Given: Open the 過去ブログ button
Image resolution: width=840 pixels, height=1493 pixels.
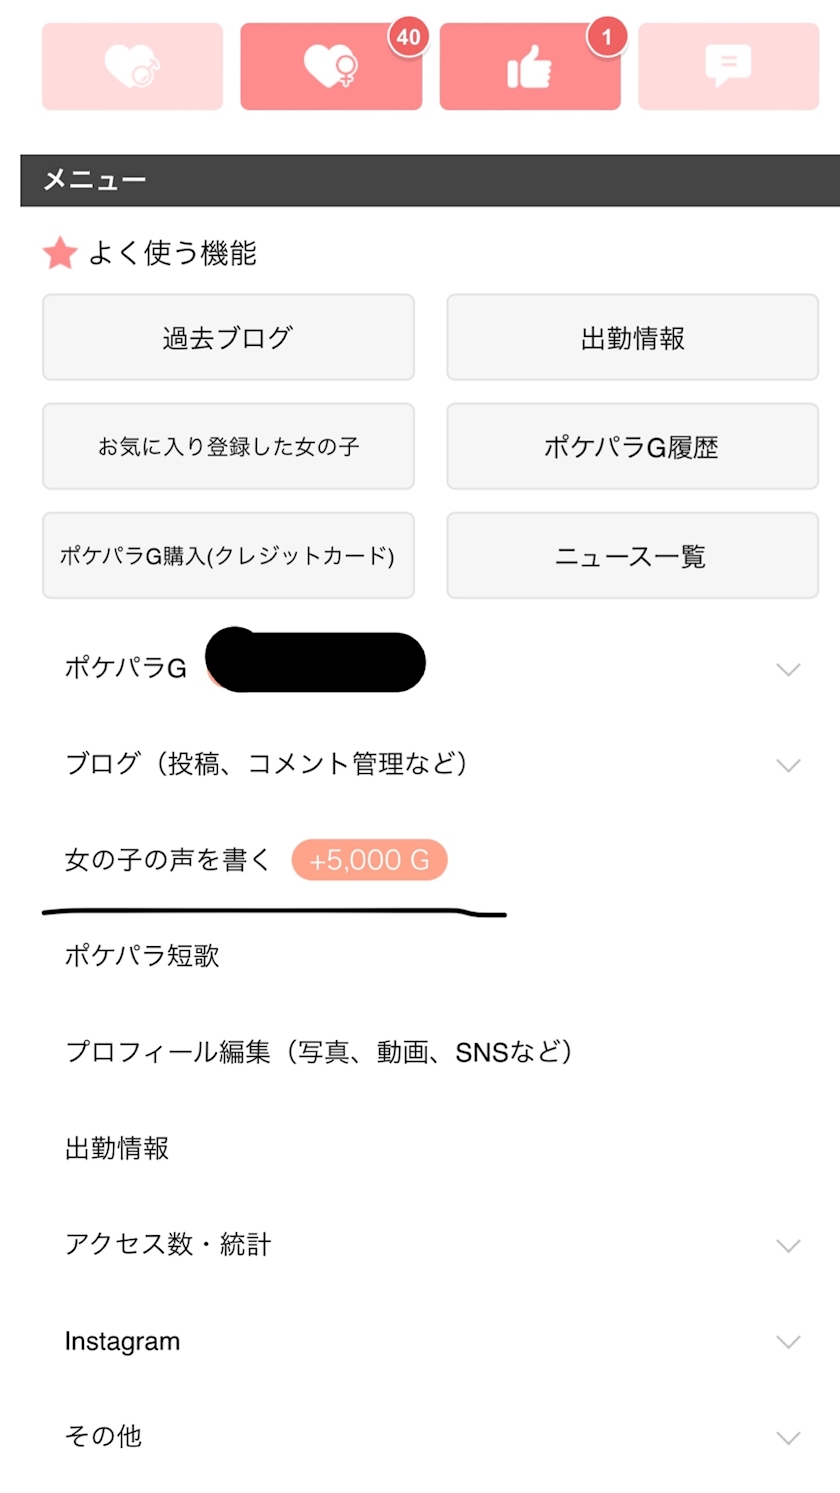Looking at the screenshot, I should [x=228, y=338].
